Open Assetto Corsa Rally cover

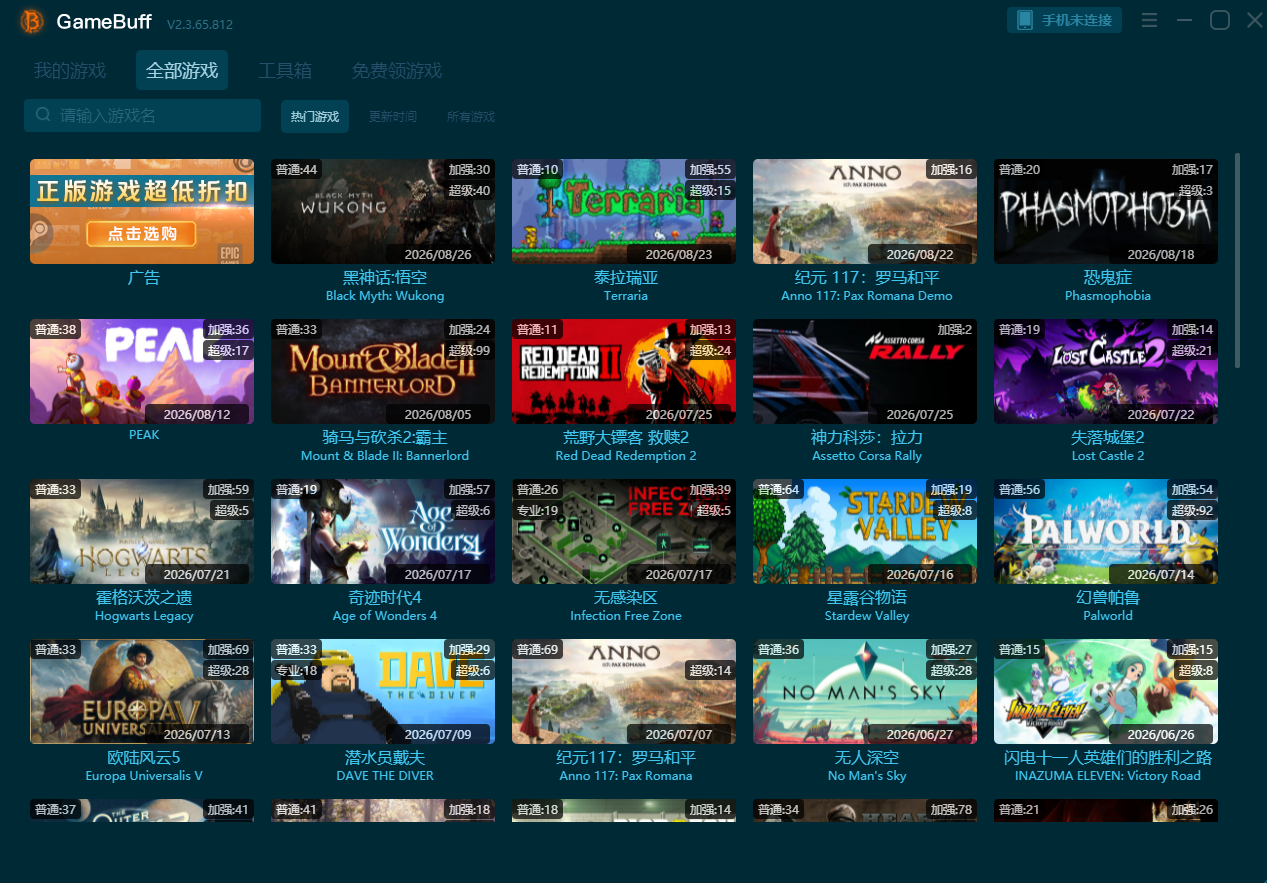[865, 371]
